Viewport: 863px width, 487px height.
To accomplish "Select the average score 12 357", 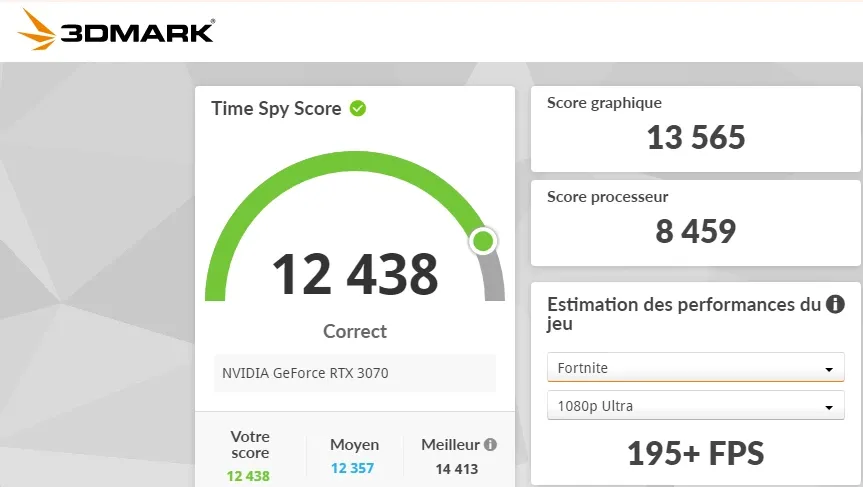I will (x=354, y=469).
